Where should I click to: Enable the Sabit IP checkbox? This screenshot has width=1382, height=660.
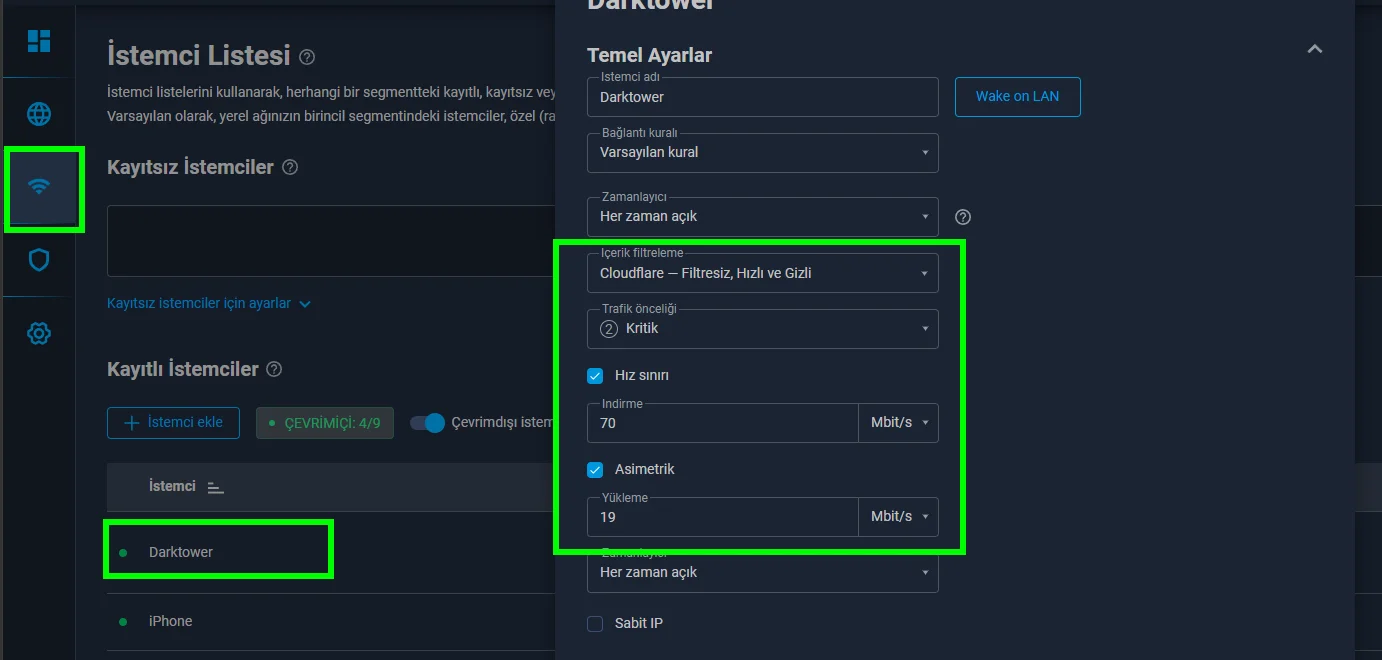(x=595, y=624)
